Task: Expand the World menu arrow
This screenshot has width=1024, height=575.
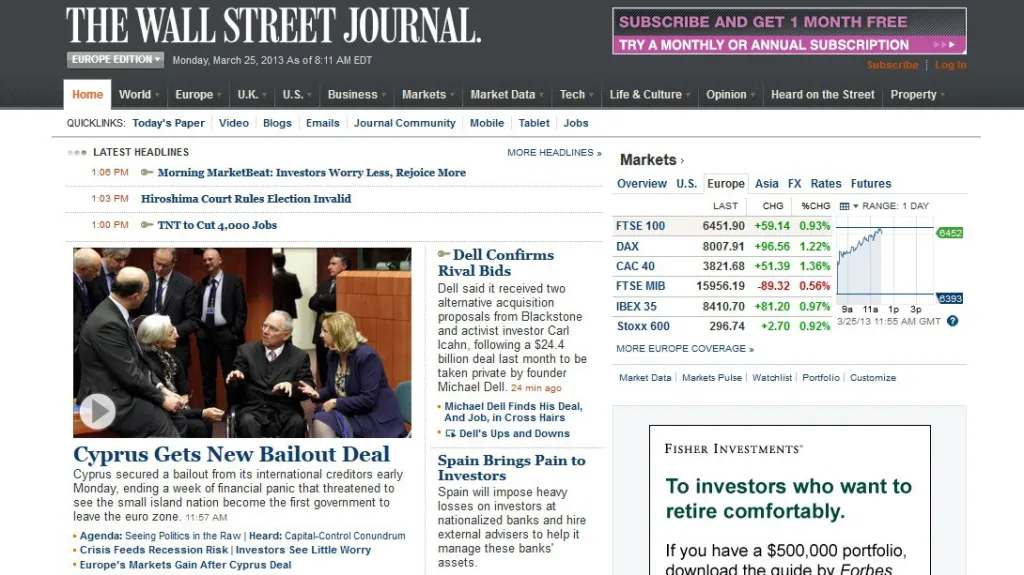Action: tap(157, 95)
